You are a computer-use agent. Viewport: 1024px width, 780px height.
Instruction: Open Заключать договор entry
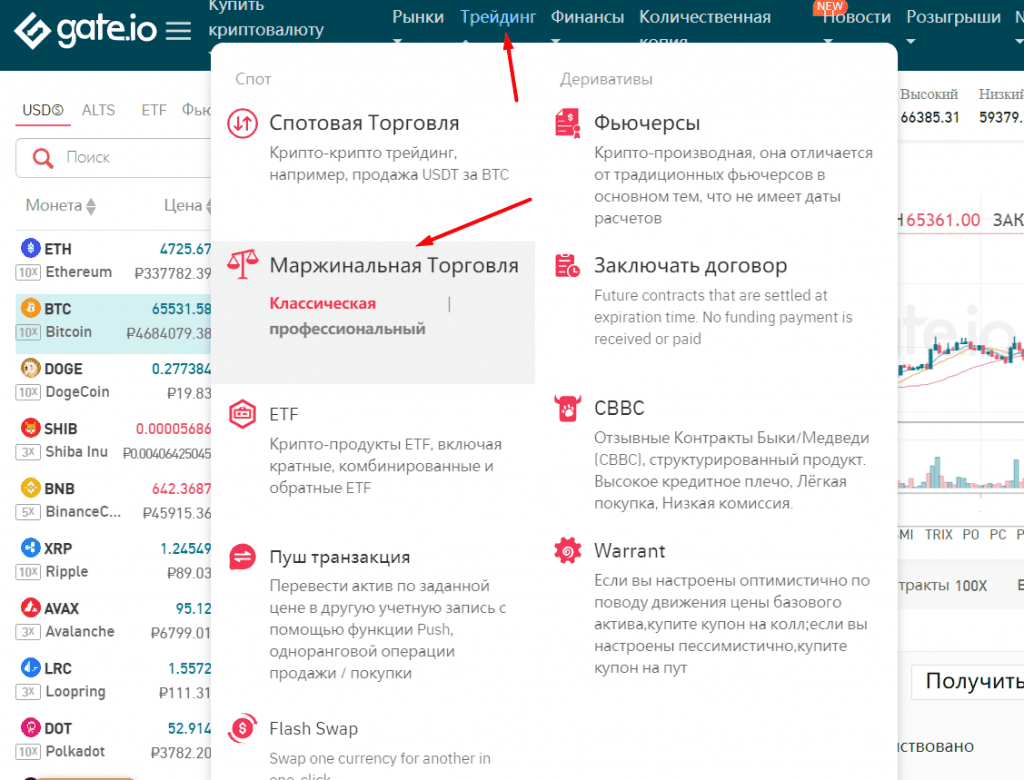coord(690,265)
